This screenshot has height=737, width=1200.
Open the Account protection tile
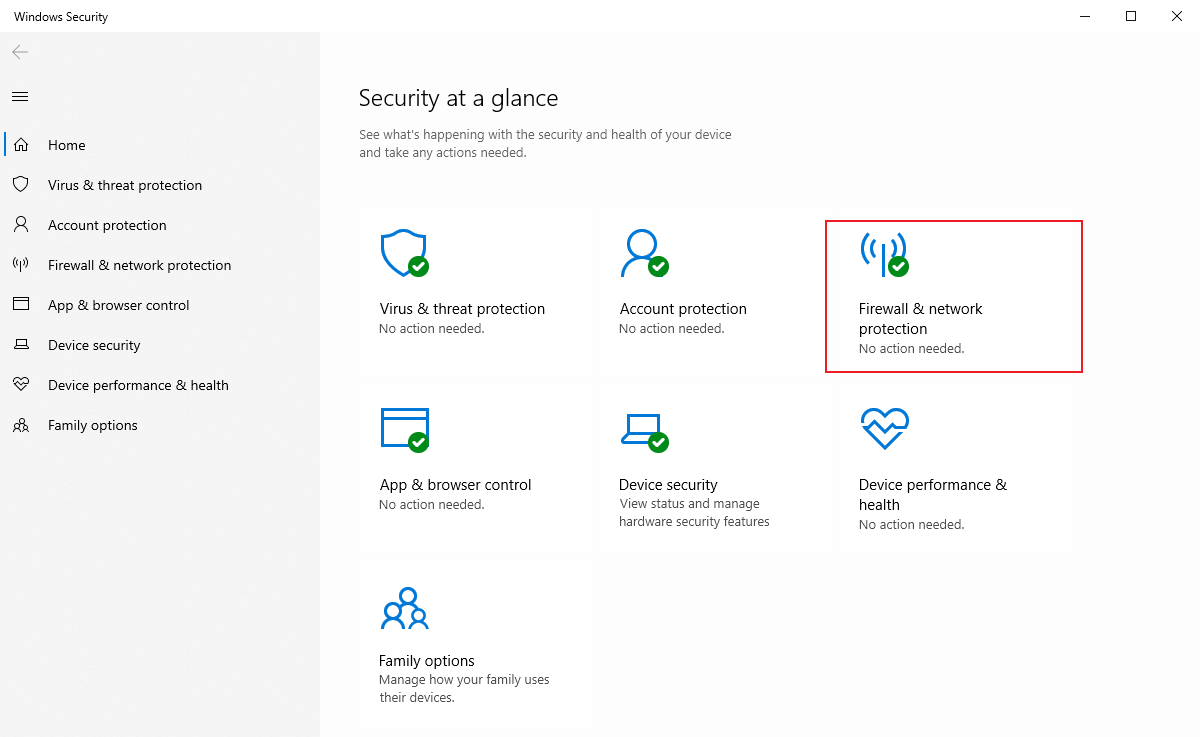715,290
